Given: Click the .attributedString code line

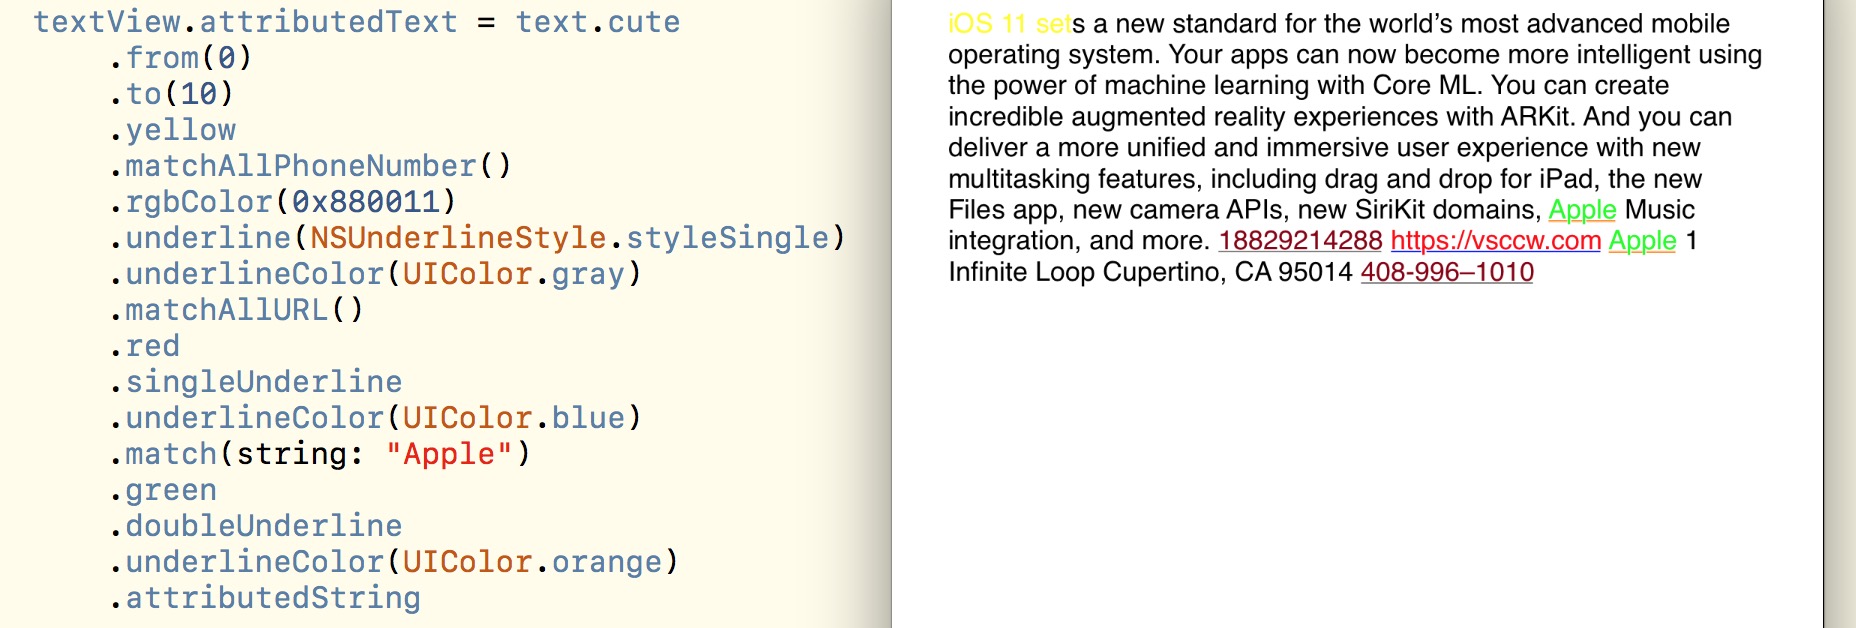Looking at the screenshot, I should [x=265, y=598].
